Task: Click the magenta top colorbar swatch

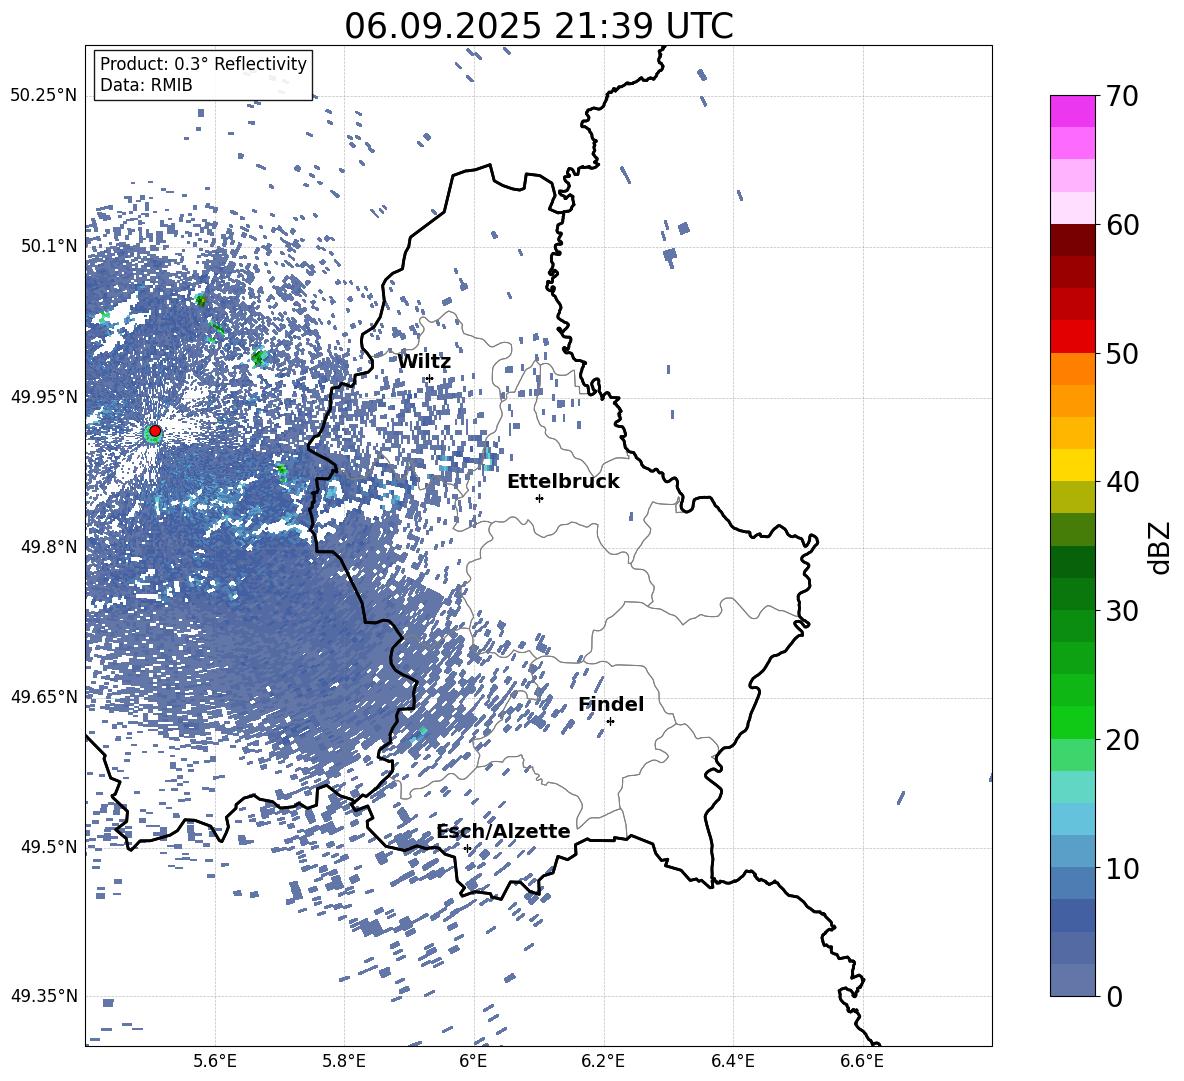Action: (x=1072, y=111)
